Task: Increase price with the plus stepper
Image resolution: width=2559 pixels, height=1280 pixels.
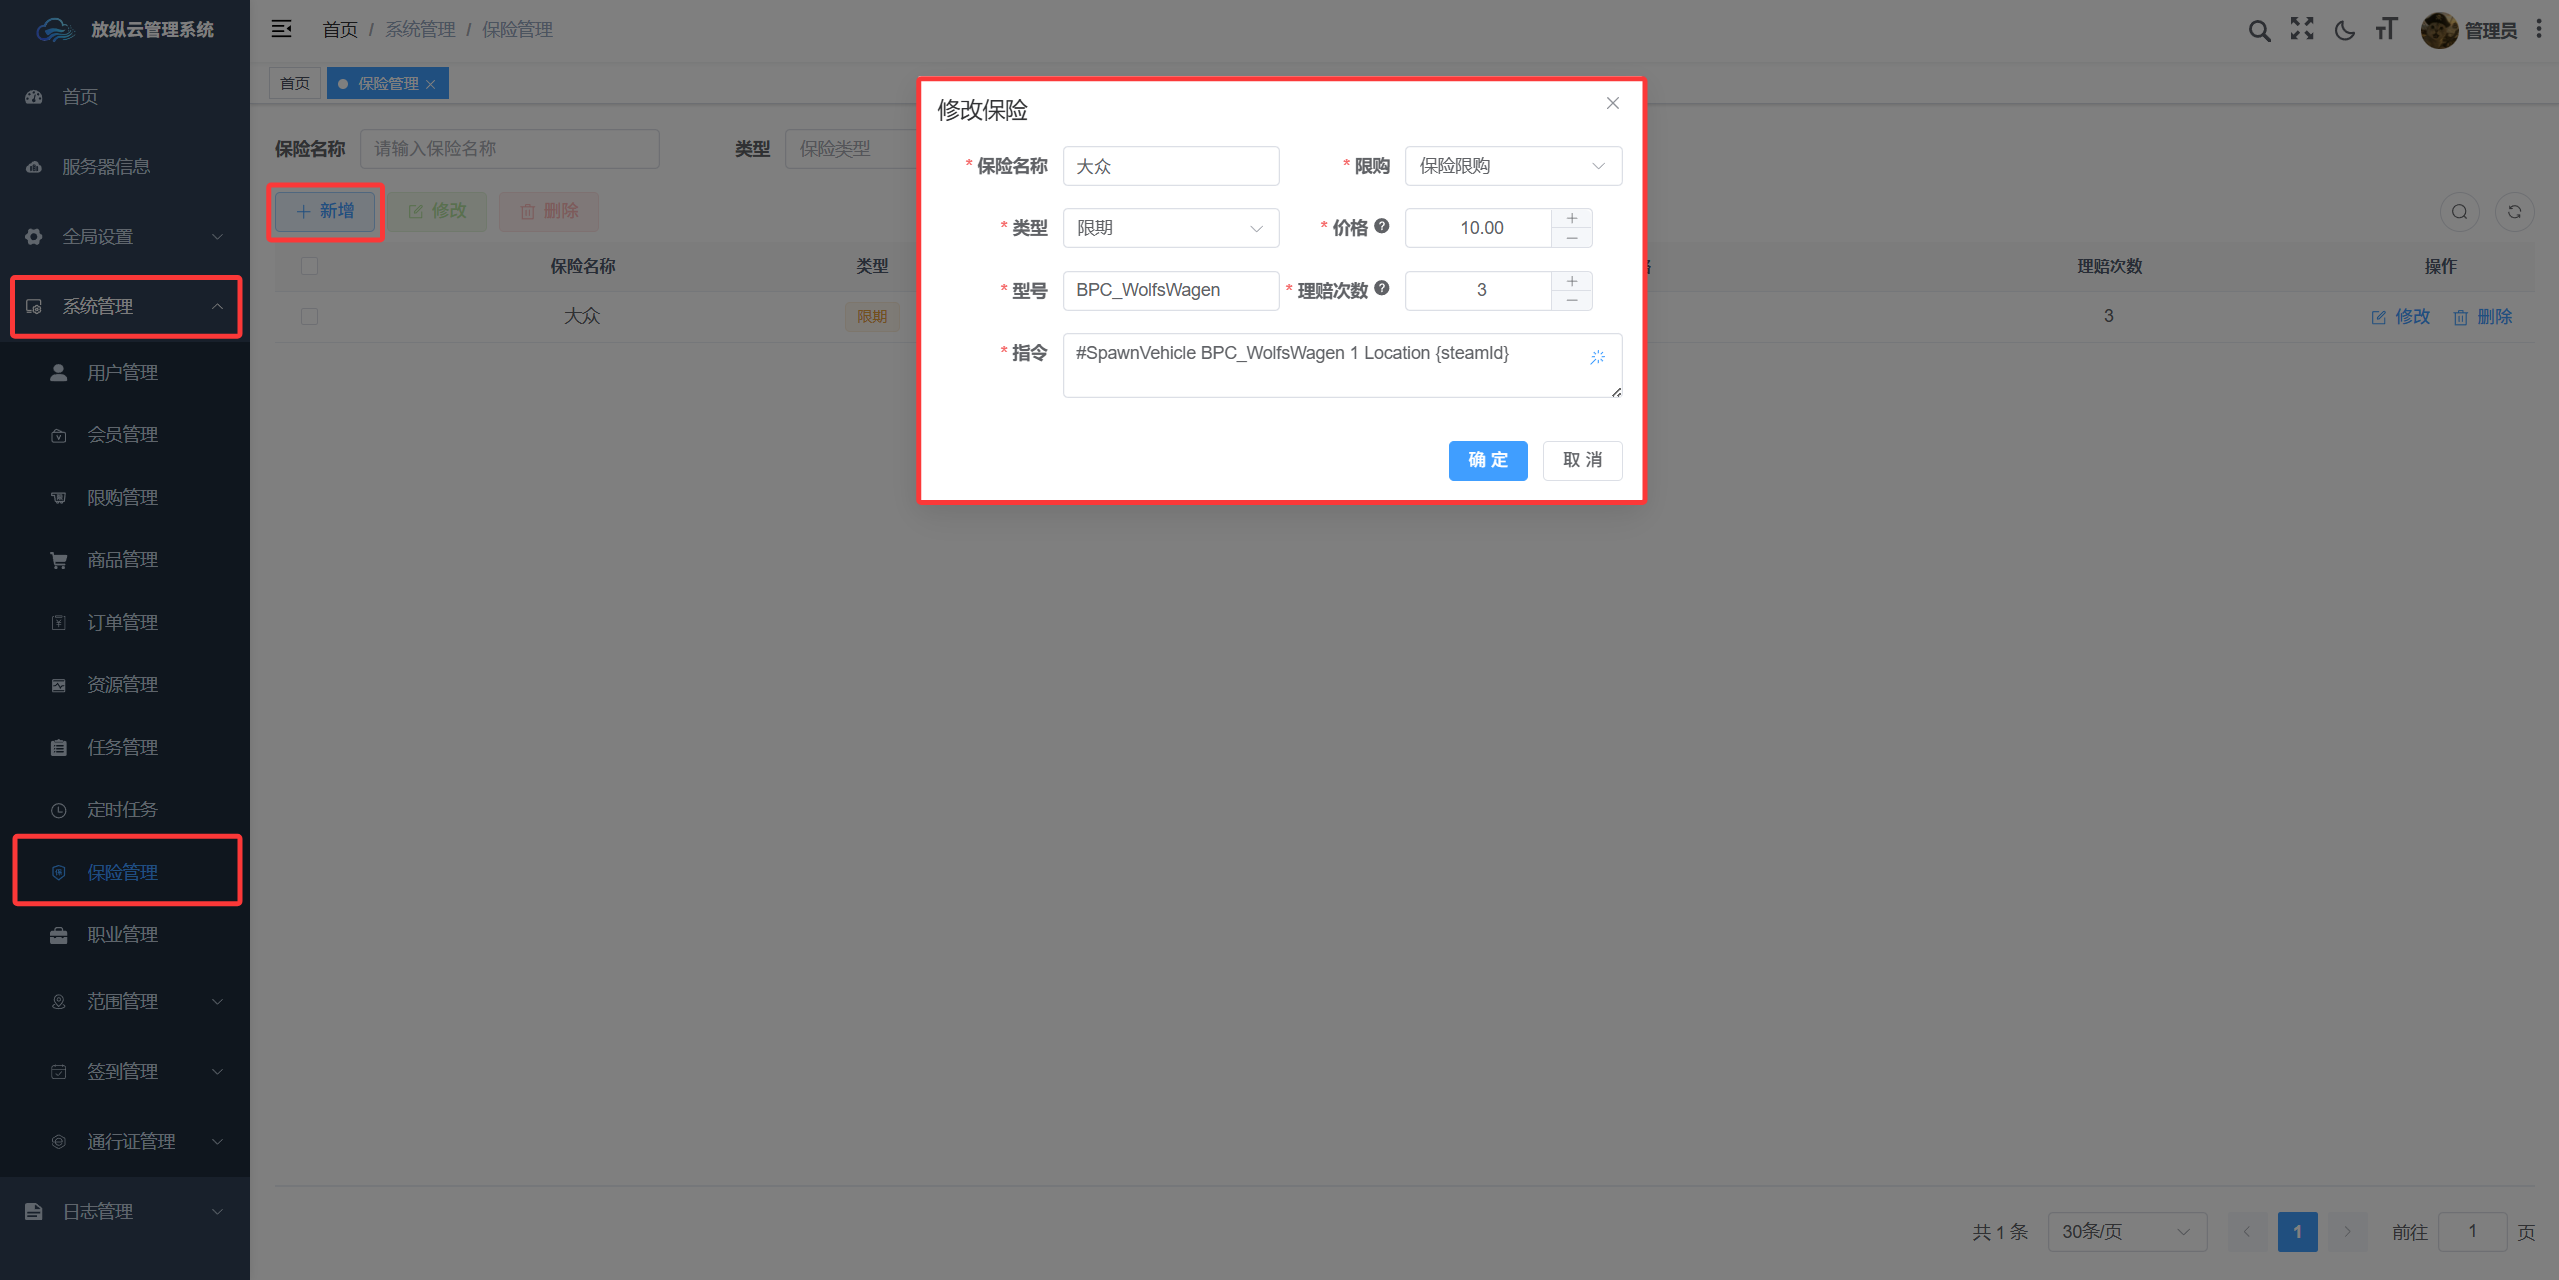Action: coord(1572,218)
